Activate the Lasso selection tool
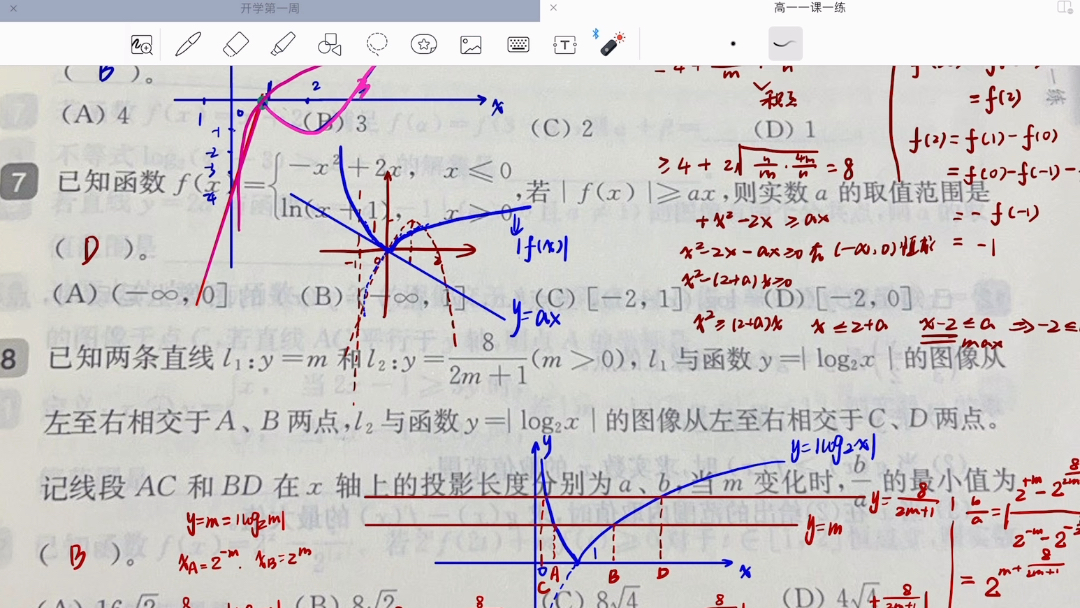 coord(377,44)
